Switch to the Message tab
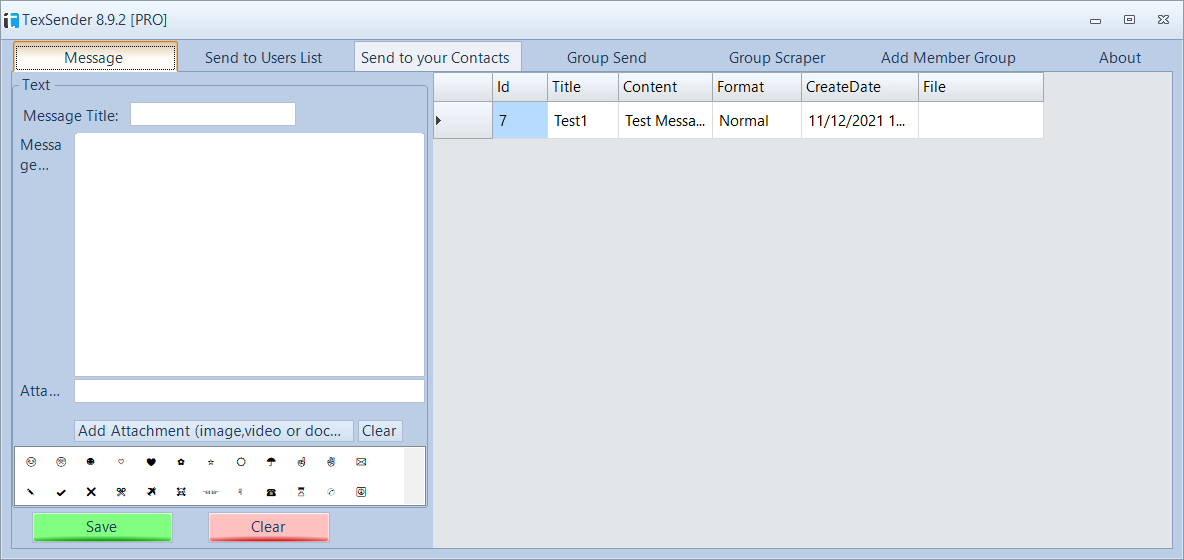The height and width of the screenshot is (560, 1184). tap(95, 57)
